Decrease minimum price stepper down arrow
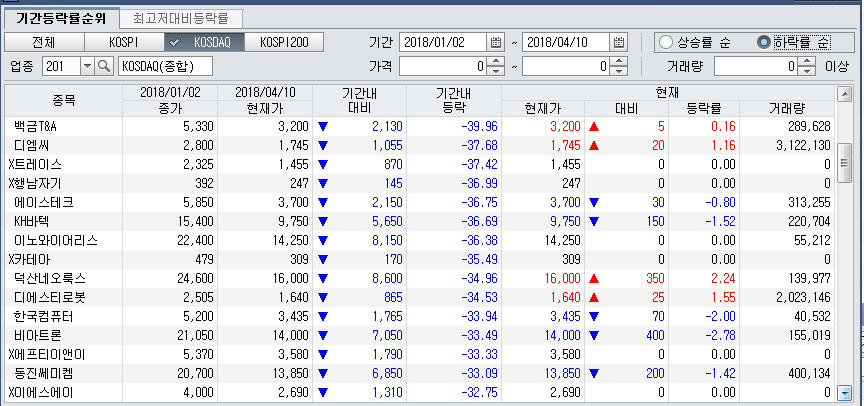Image resolution: width=864 pixels, height=406 pixels. pos(496,72)
